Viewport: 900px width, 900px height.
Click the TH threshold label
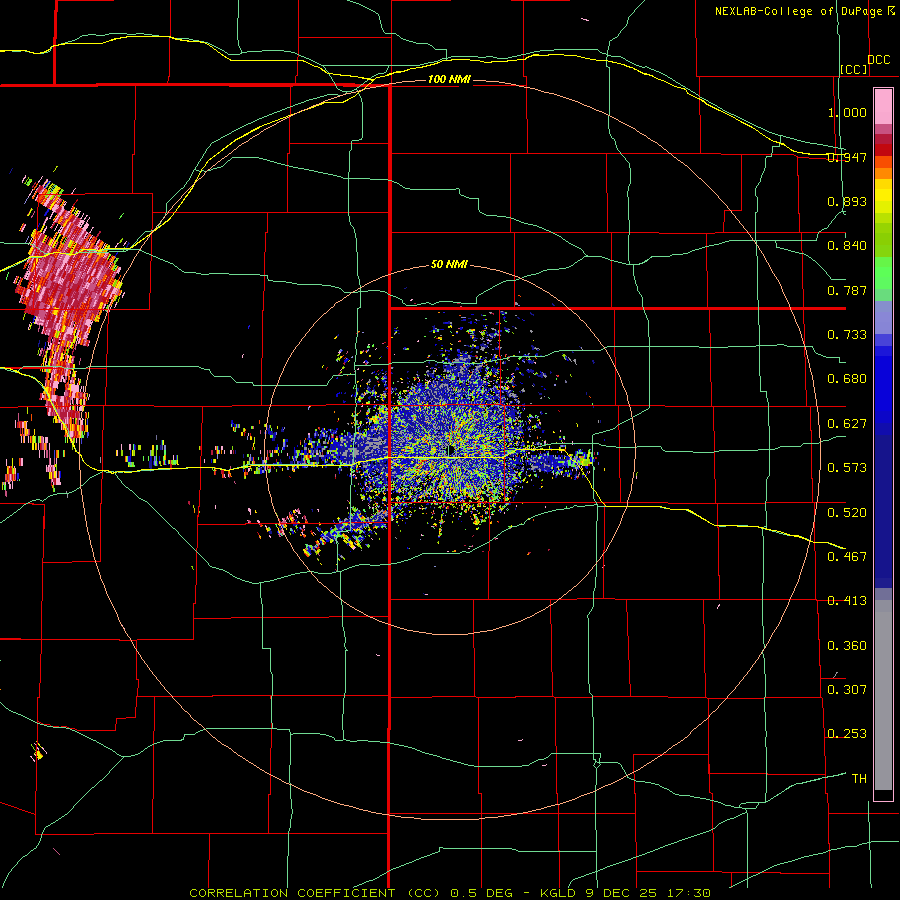pos(859,779)
